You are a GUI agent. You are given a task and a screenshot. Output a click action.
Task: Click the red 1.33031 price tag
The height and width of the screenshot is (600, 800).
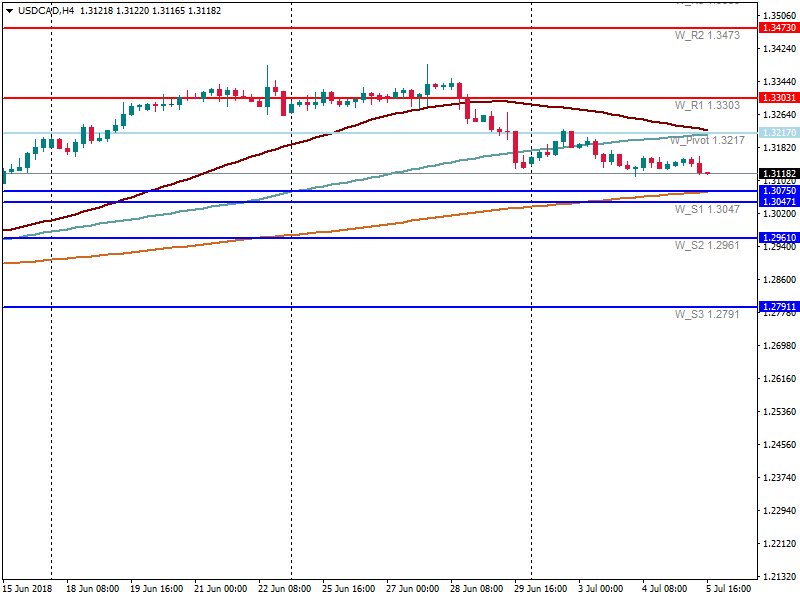point(778,98)
